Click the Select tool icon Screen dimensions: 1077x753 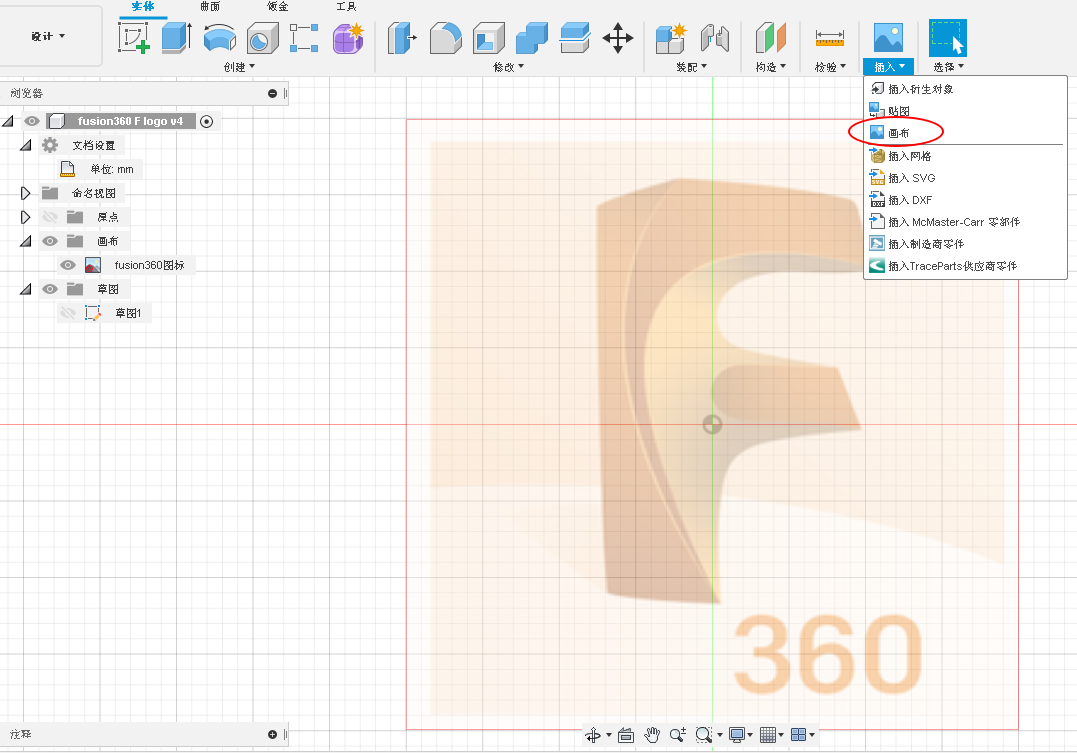pos(948,38)
